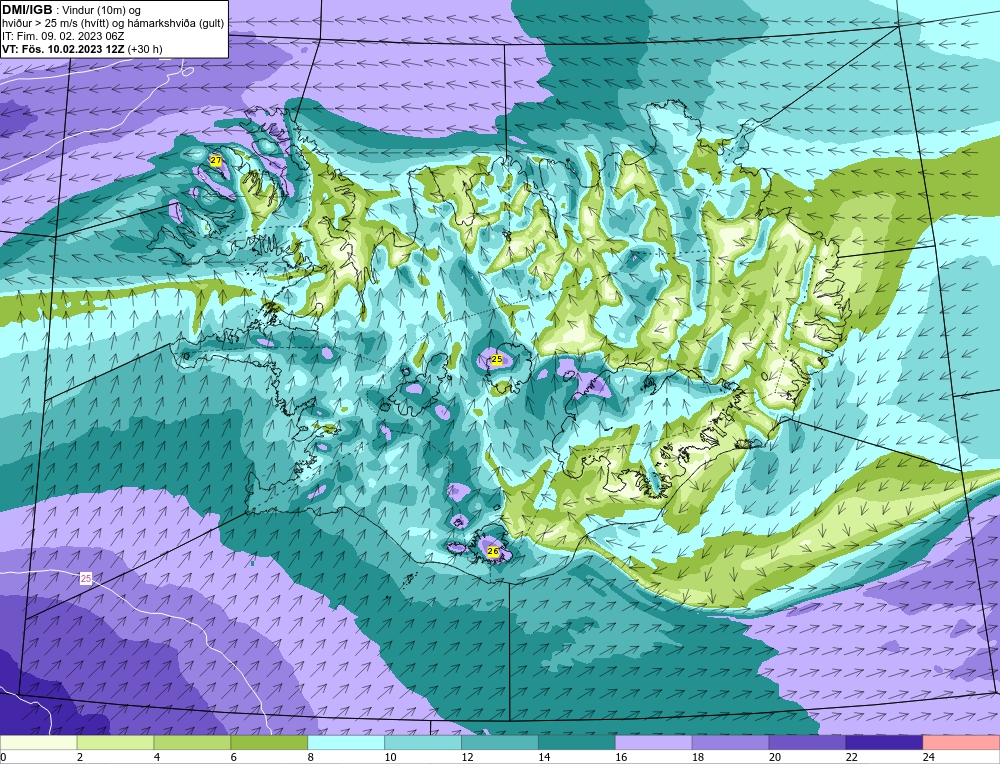Click the white contour label 25
This screenshot has height=764, width=1000.
(x=86, y=578)
